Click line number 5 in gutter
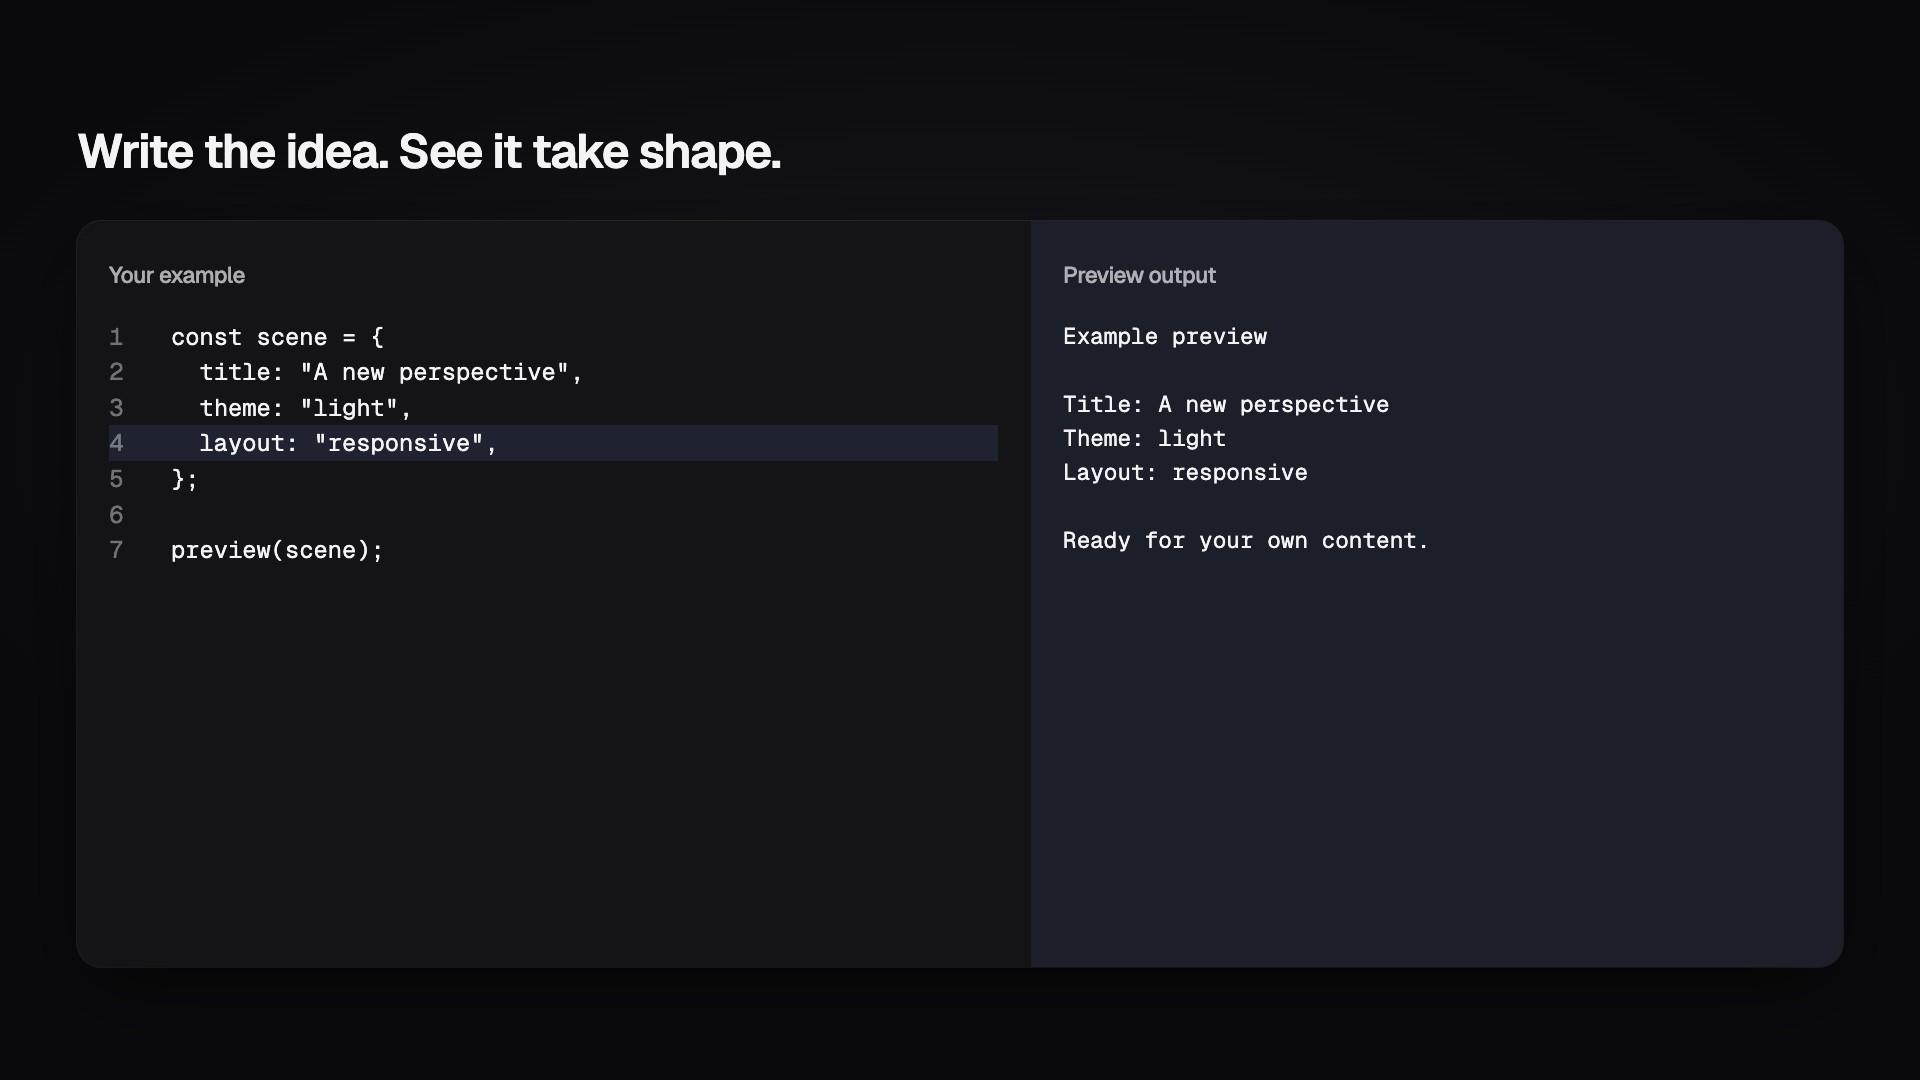The image size is (1920, 1080). (x=116, y=479)
